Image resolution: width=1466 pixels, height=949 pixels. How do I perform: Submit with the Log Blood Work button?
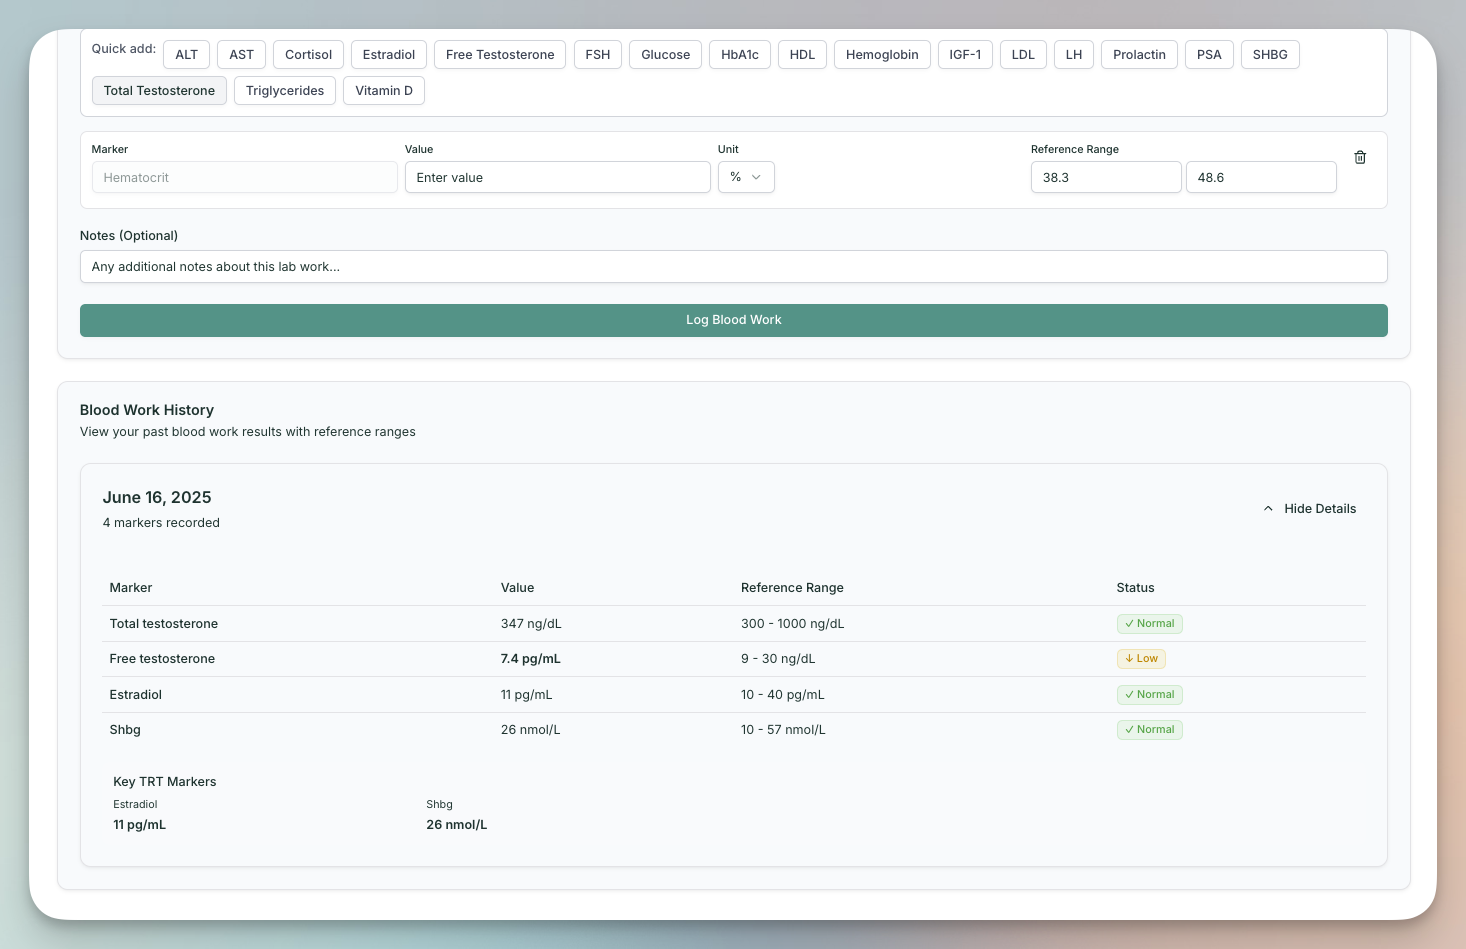[734, 320]
